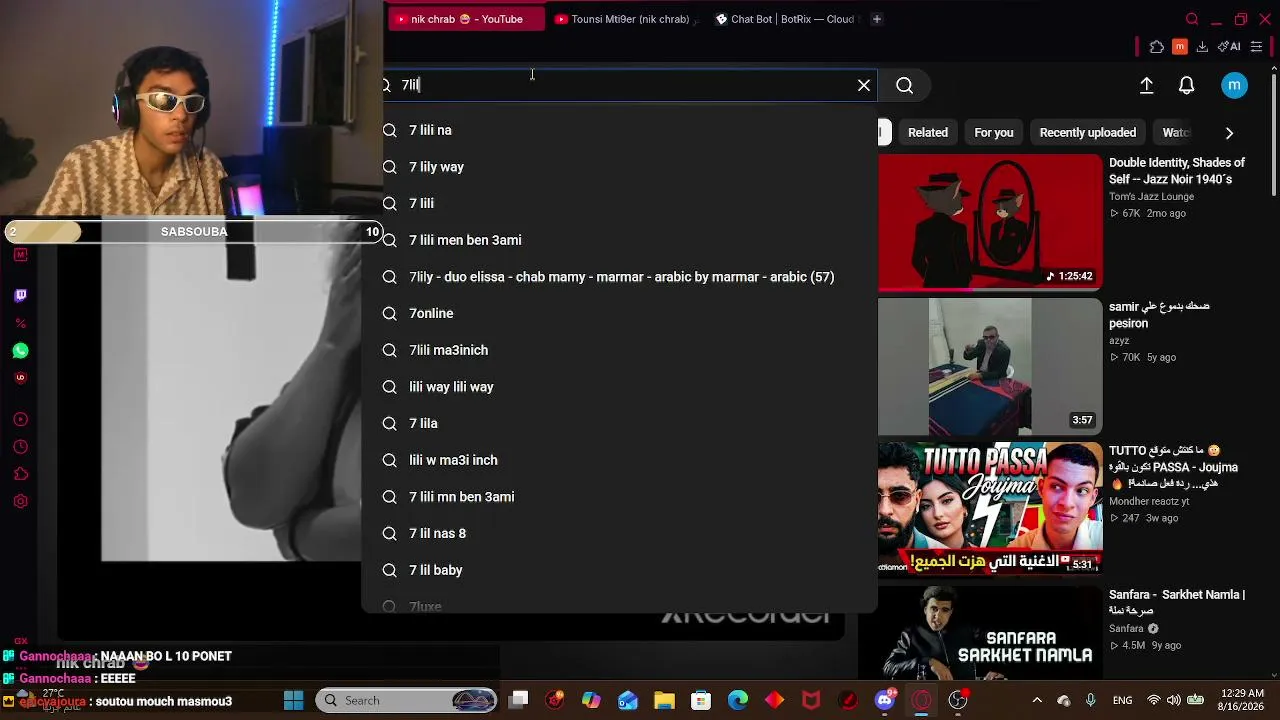Click the Opera GX taskbar icon
This screenshot has width=1280, height=720.
coord(922,700)
